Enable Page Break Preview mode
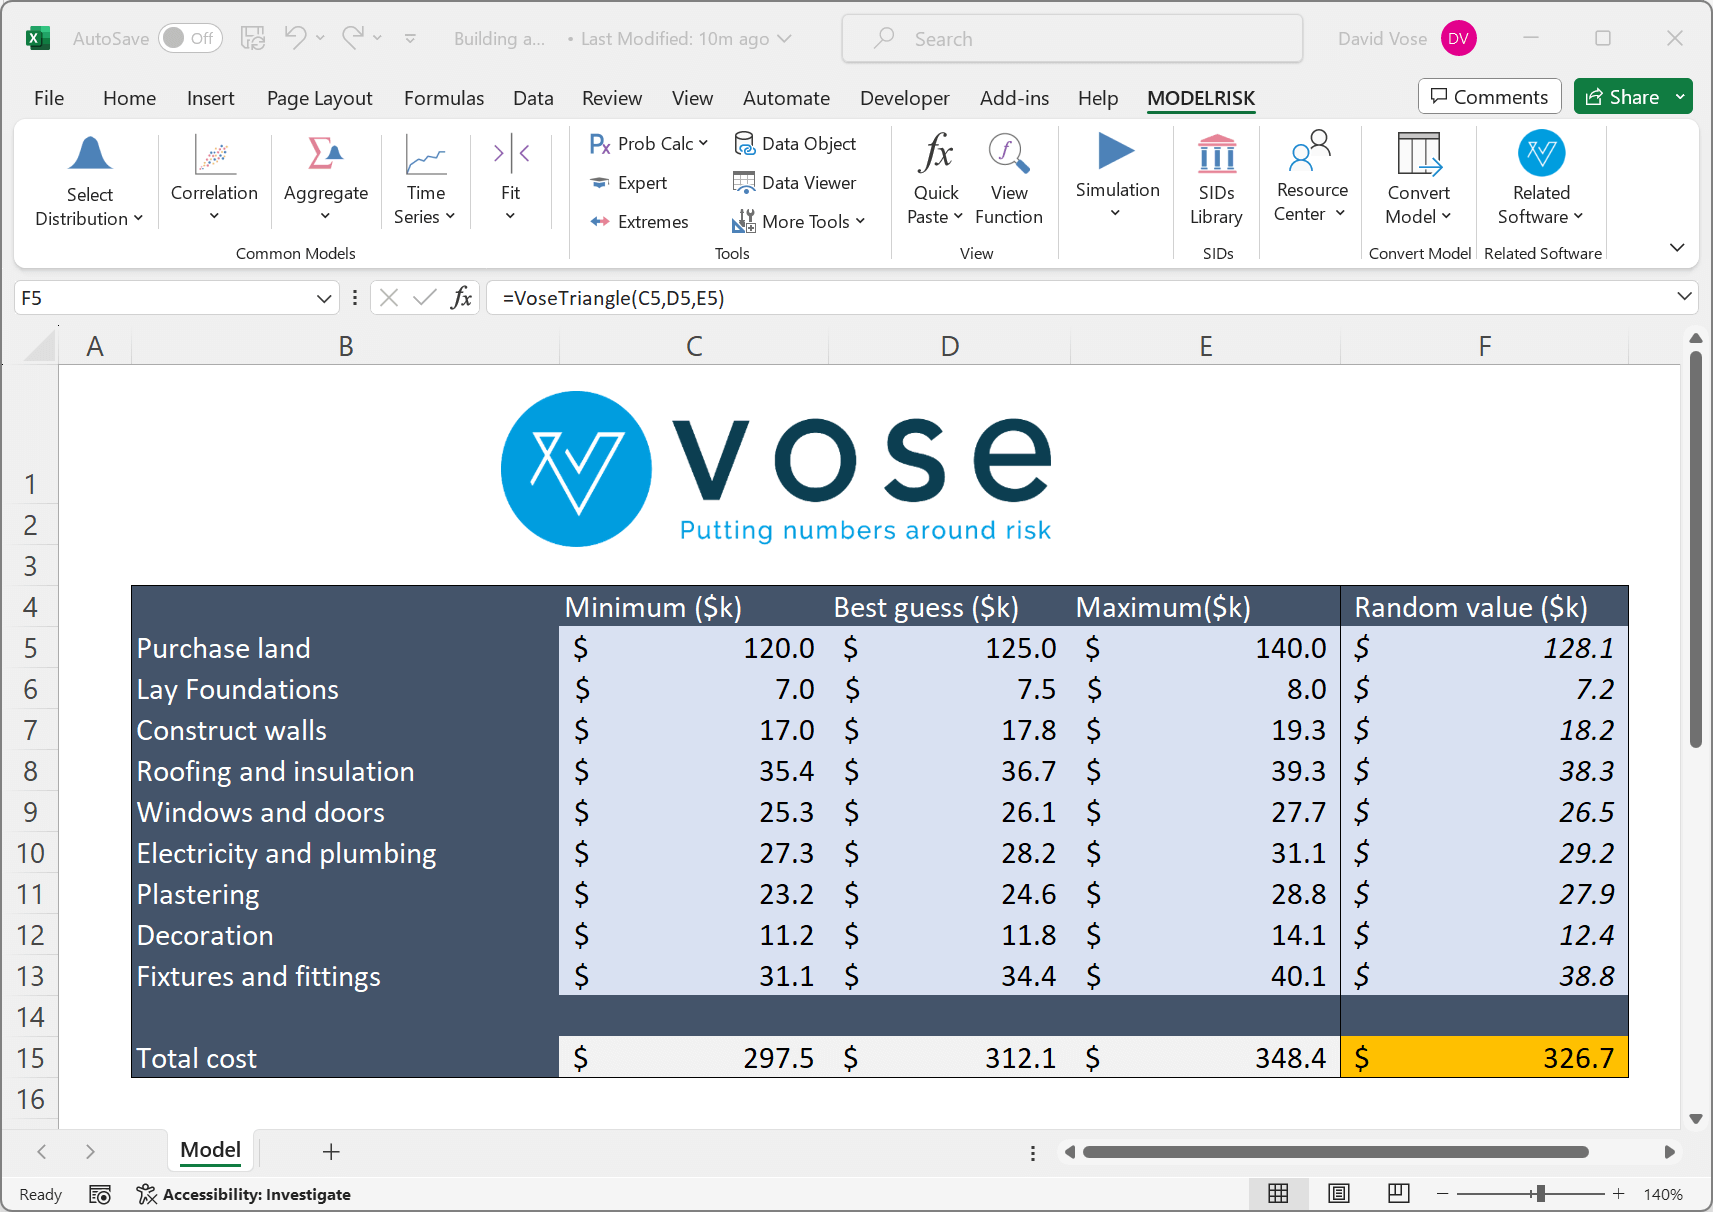The height and width of the screenshot is (1212, 1713). point(1398,1193)
